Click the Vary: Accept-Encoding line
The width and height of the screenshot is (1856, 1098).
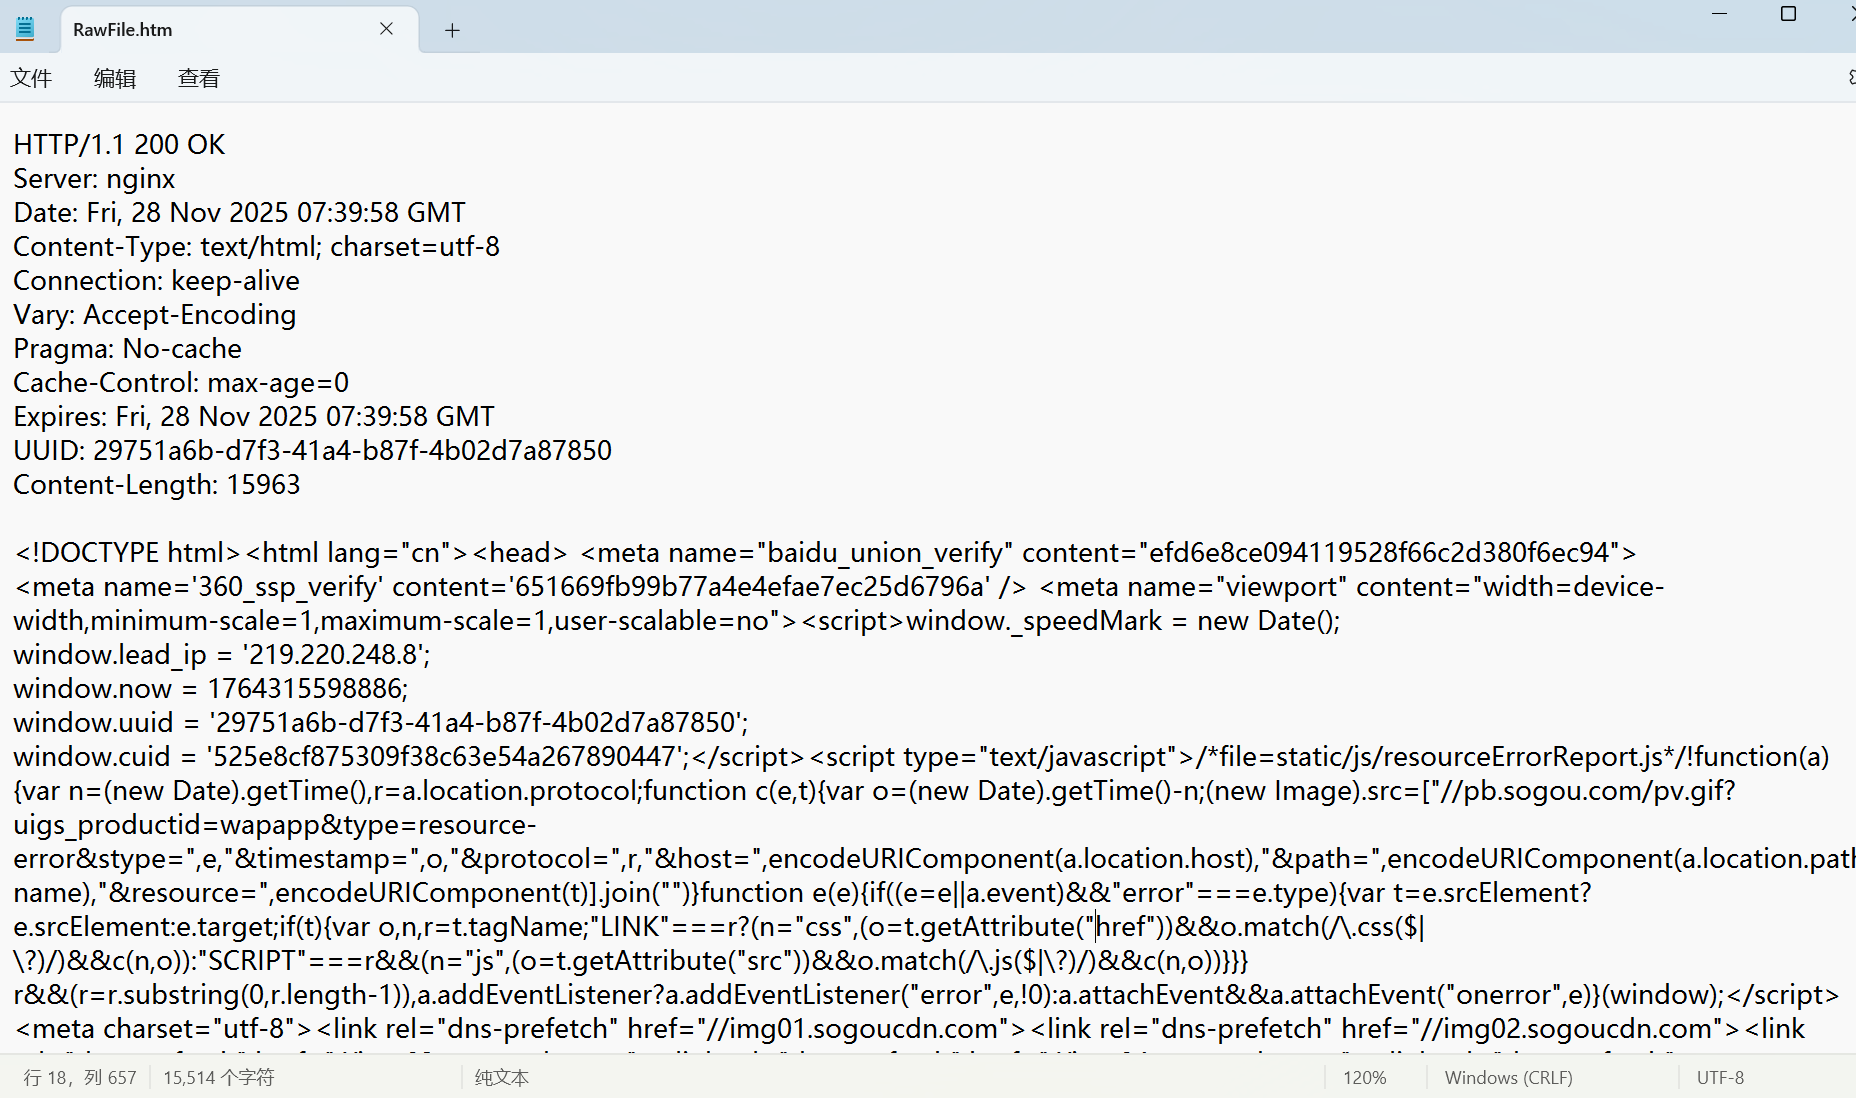pyautogui.click(x=154, y=315)
